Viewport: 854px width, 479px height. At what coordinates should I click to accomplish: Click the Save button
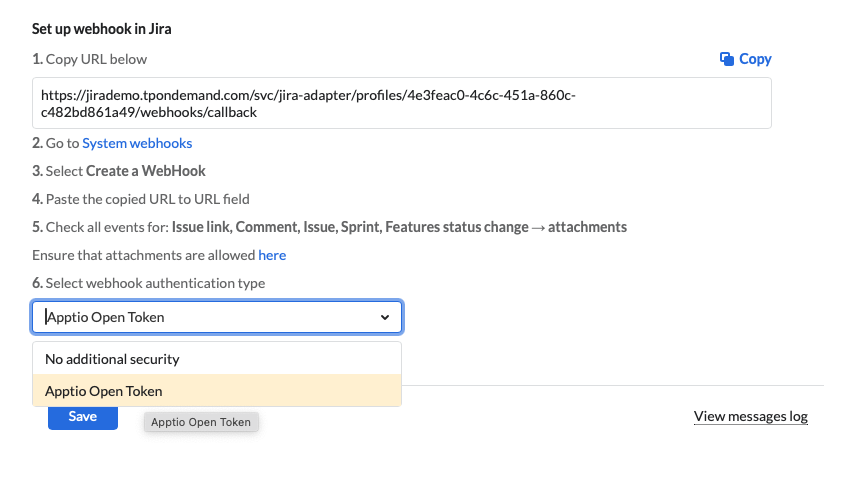(x=83, y=417)
